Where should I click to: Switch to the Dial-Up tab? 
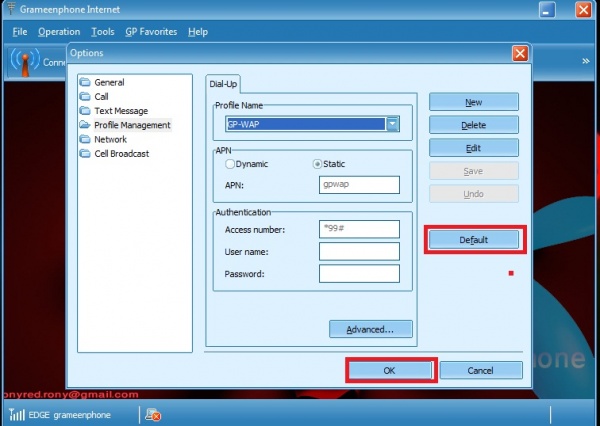223,84
